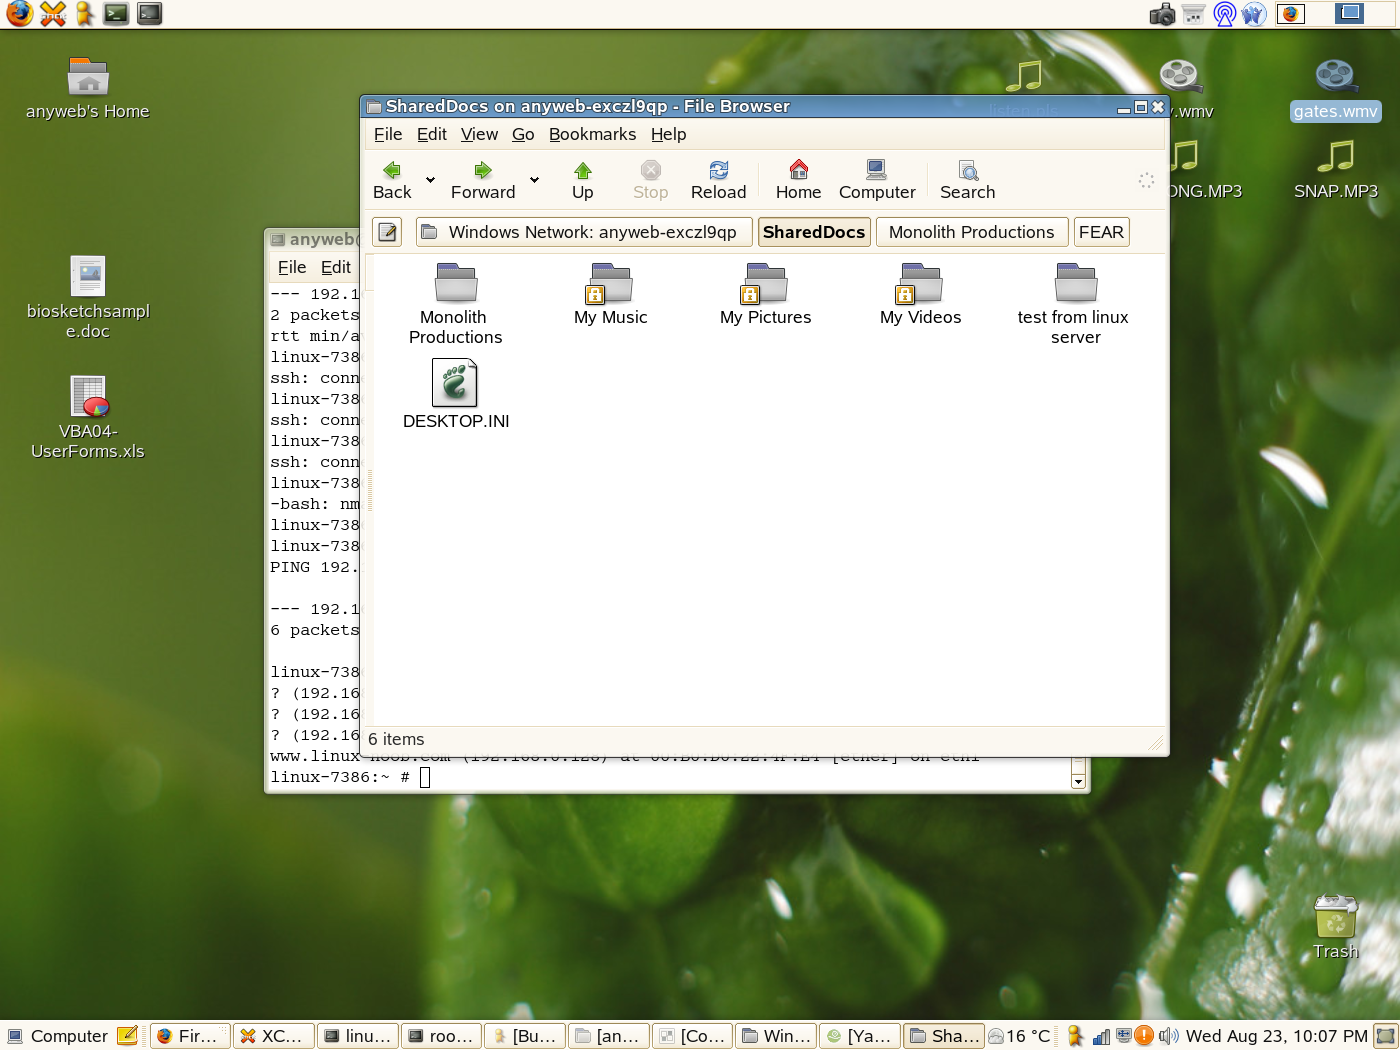Click the show desktop button in bottom panel
This screenshot has height=1050, width=1400.
[x=1385, y=1036]
